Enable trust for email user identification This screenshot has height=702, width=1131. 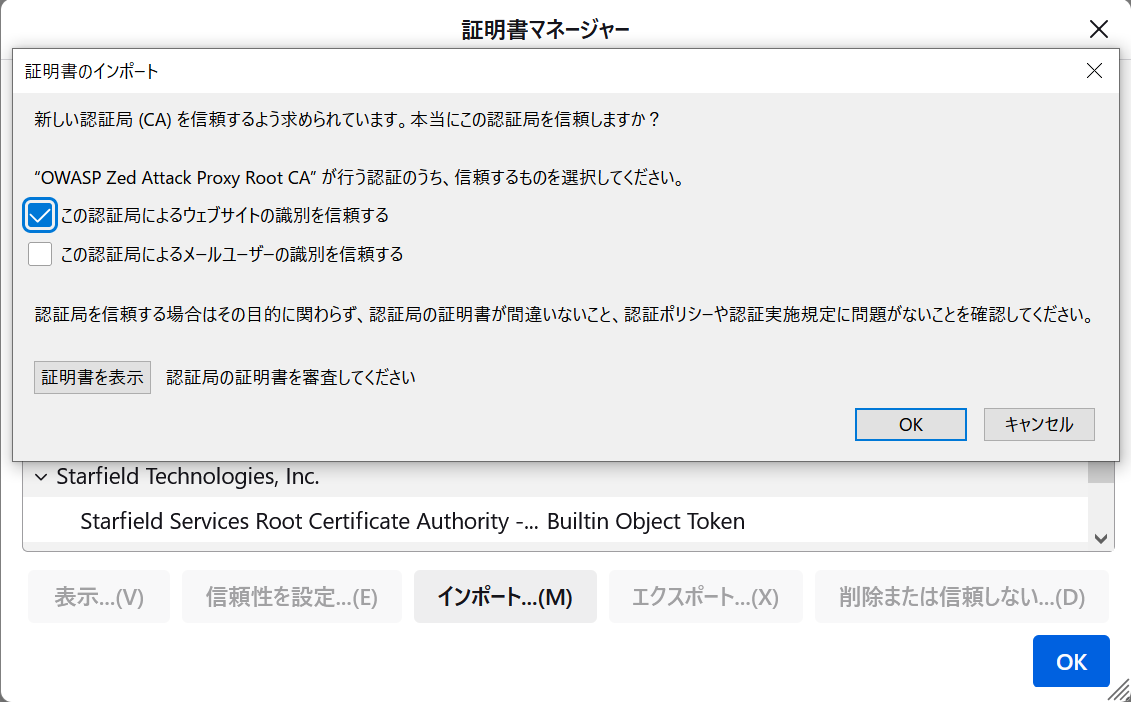click(x=39, y=253)
